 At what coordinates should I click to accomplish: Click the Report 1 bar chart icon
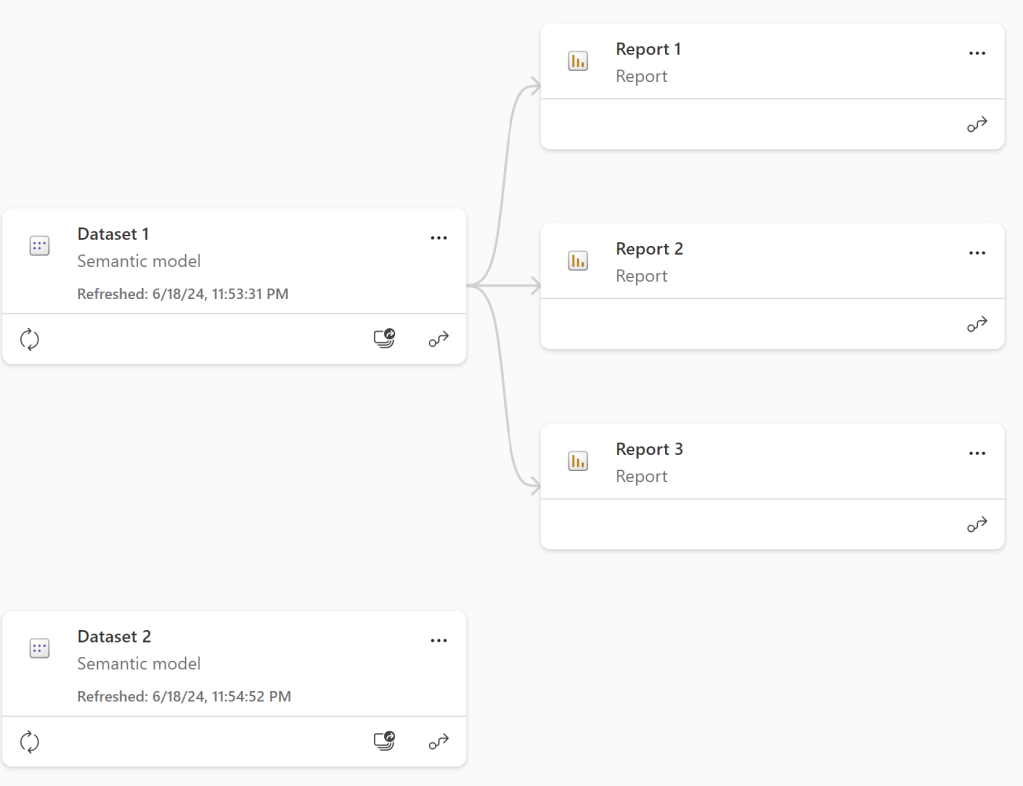pyautogui.click(x=578, y=61)
